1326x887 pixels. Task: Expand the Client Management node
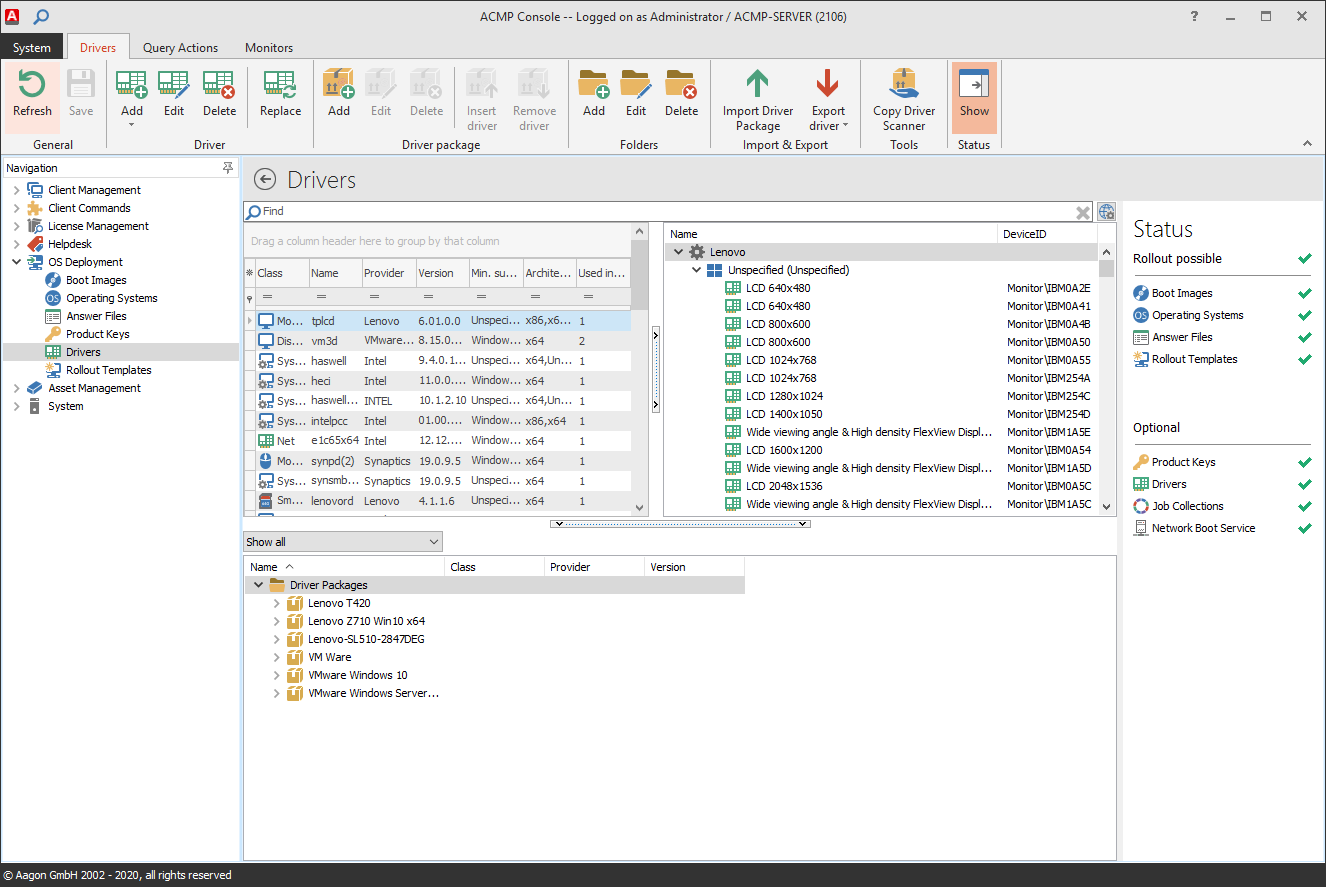point(16,190)
